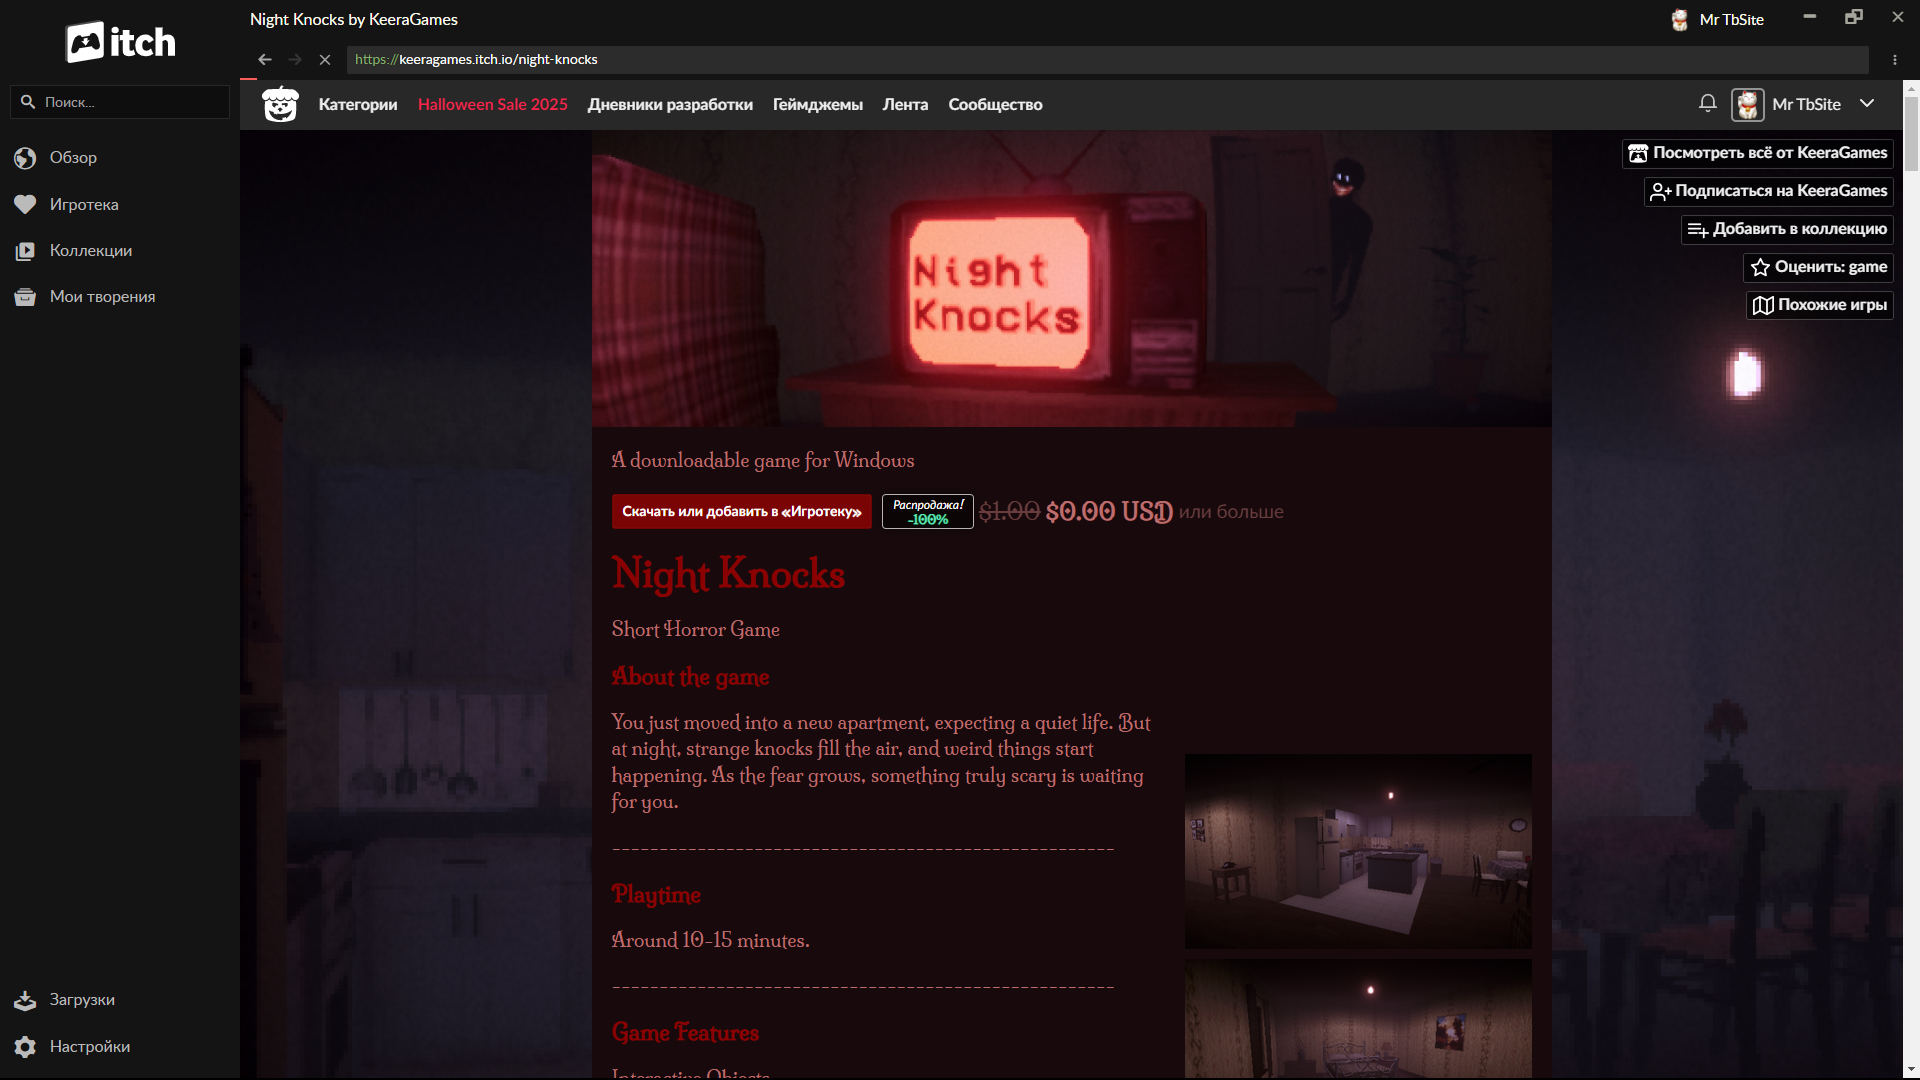Click the Похожие игры button
Image resolution: width=1920 pixels, height=1080 pixels.
pyautogui.click(x=1820, y=305)
